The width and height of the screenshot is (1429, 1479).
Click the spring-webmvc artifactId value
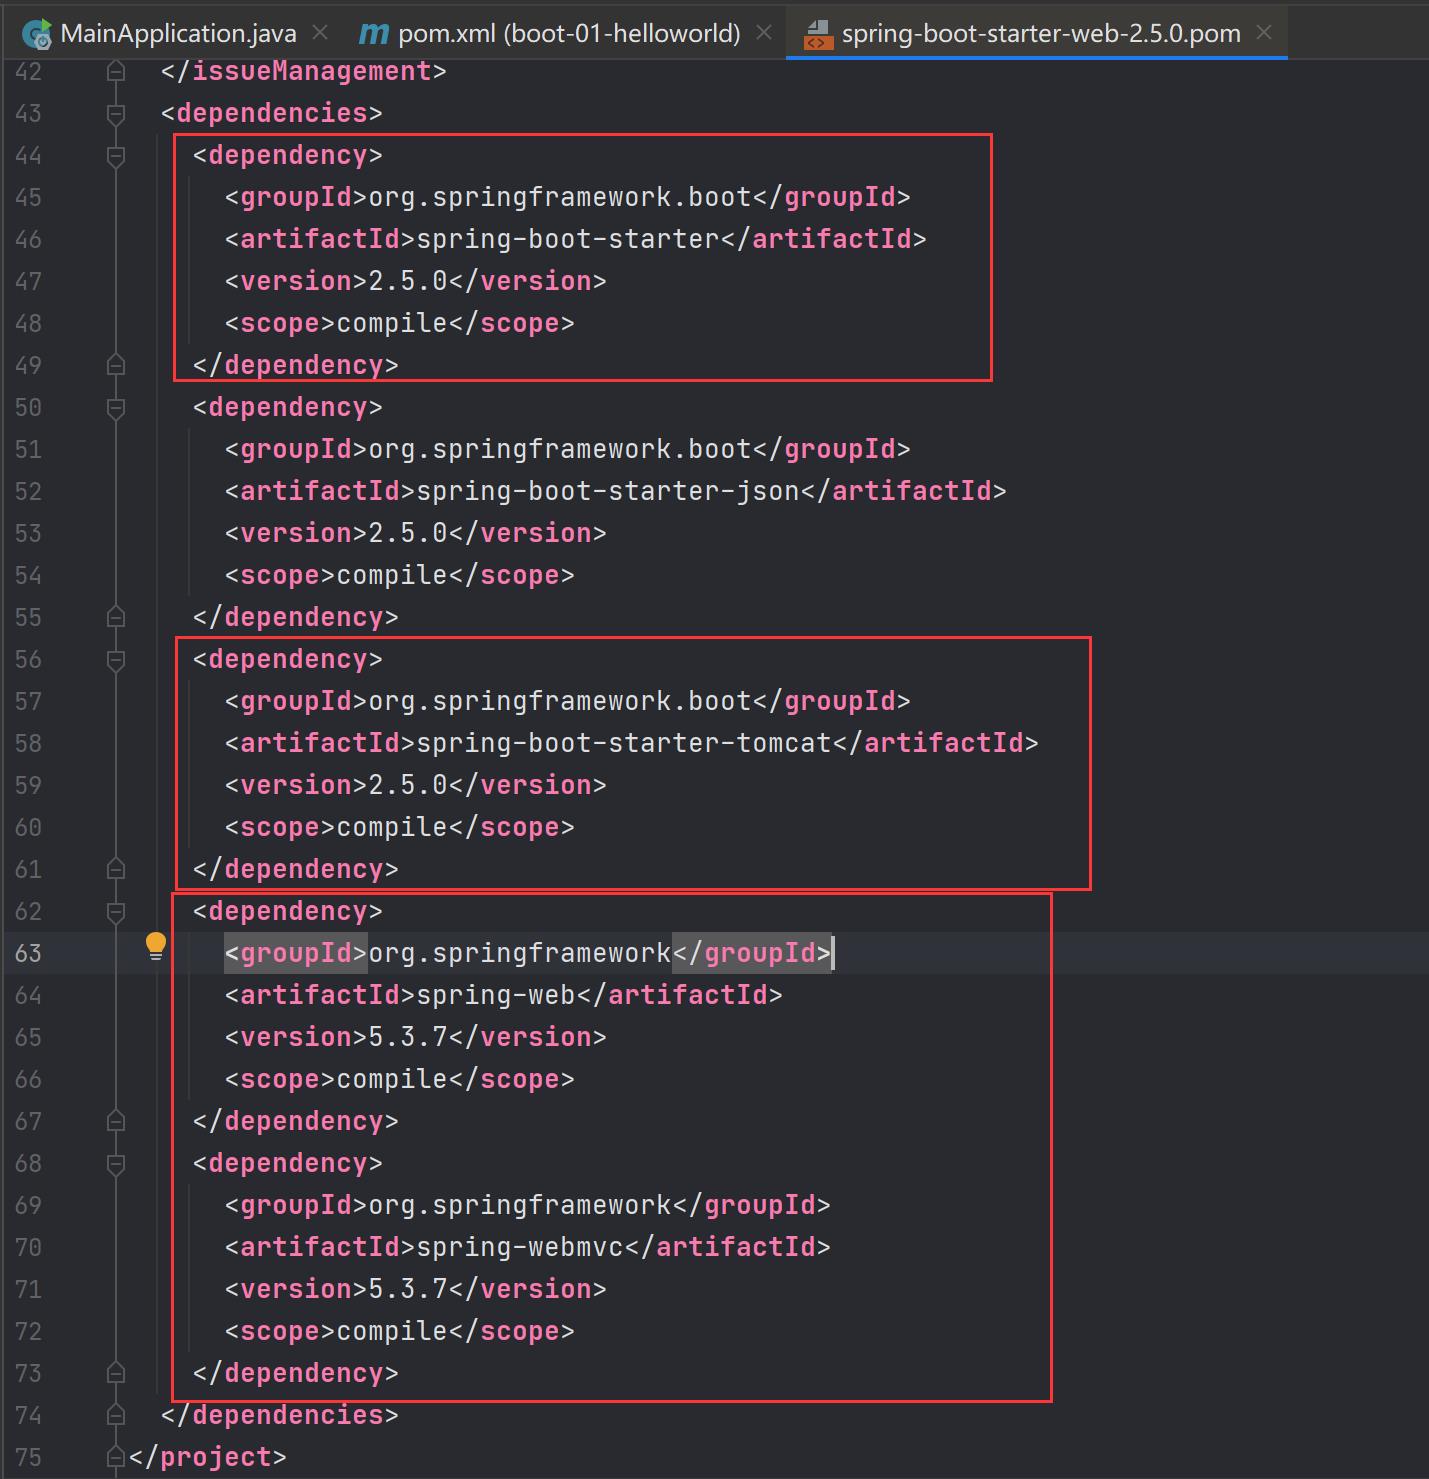point(520,1247)
